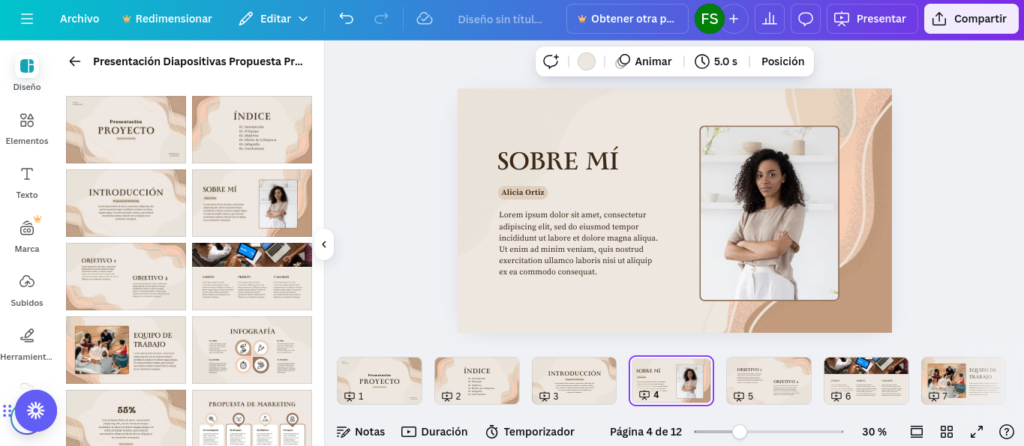1024x446 pixels.
Task: Open the Archivo menu
Action: tap(80, 19)
